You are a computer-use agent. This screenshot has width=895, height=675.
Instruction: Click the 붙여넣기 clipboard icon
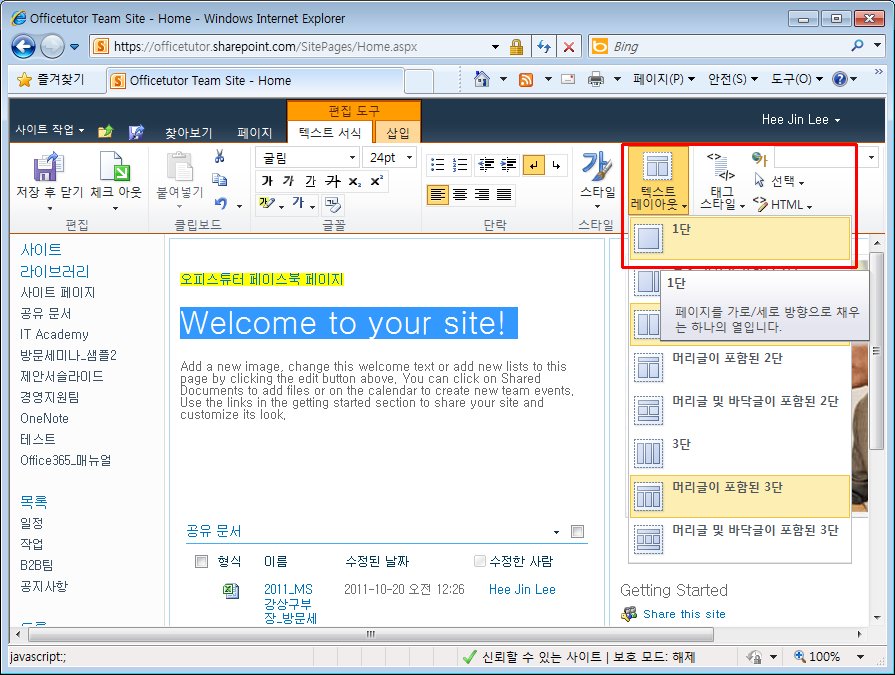[x=179, y=167]
